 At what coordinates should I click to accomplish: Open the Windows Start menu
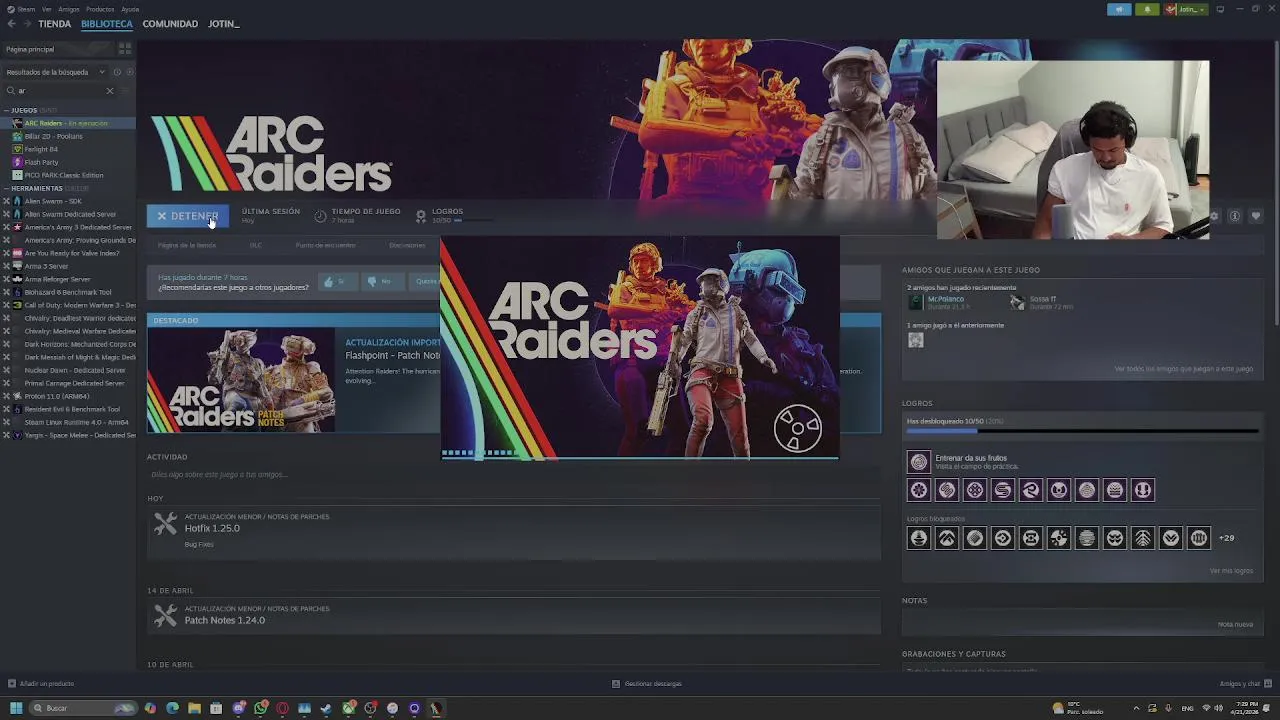(16, 708)
